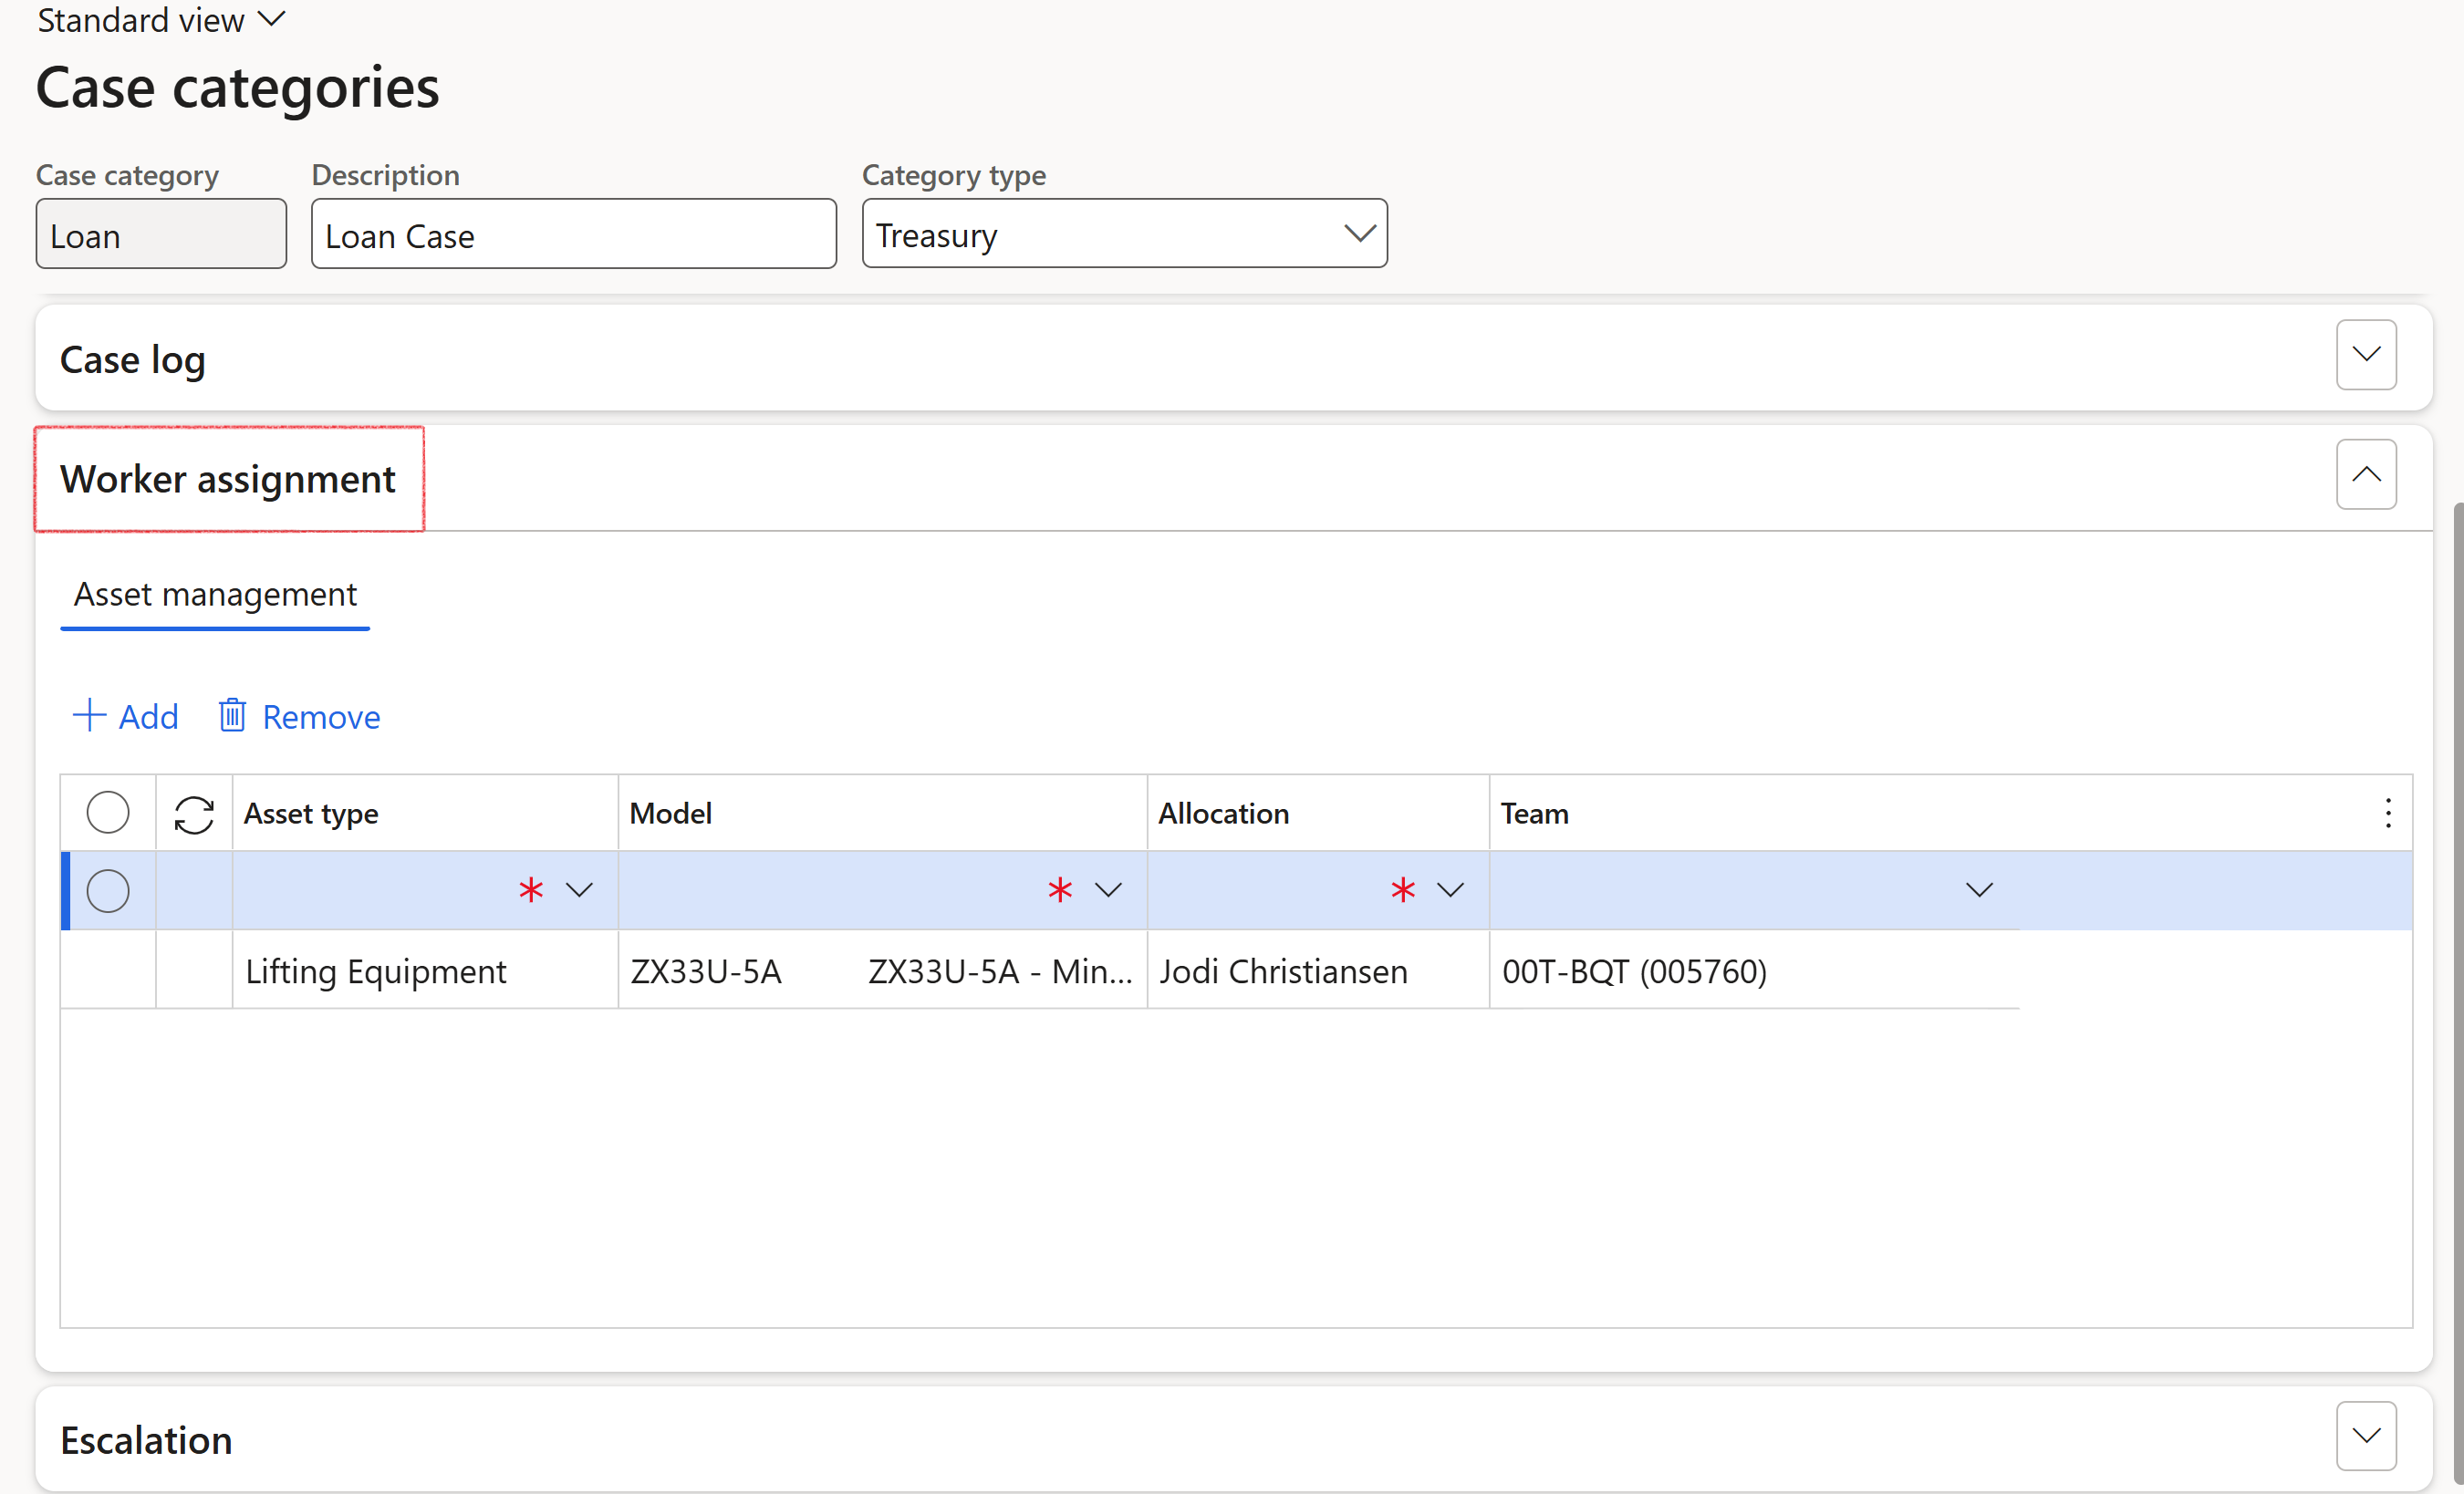Click the Lifting Equipment row cell
Screen dimensions: 2464x1494
point(376,971)
